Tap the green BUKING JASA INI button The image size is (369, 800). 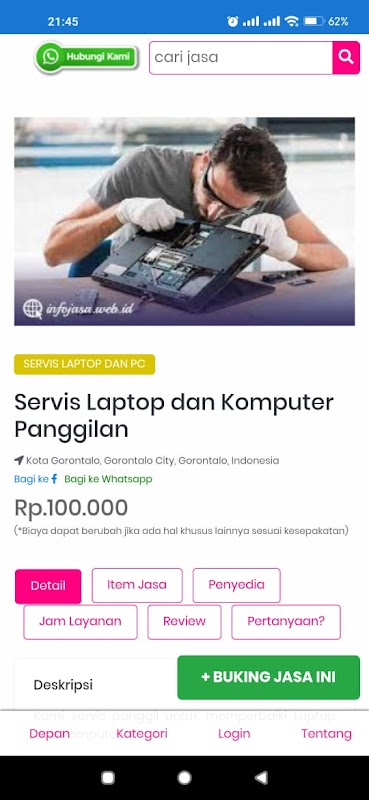[268, 677]
